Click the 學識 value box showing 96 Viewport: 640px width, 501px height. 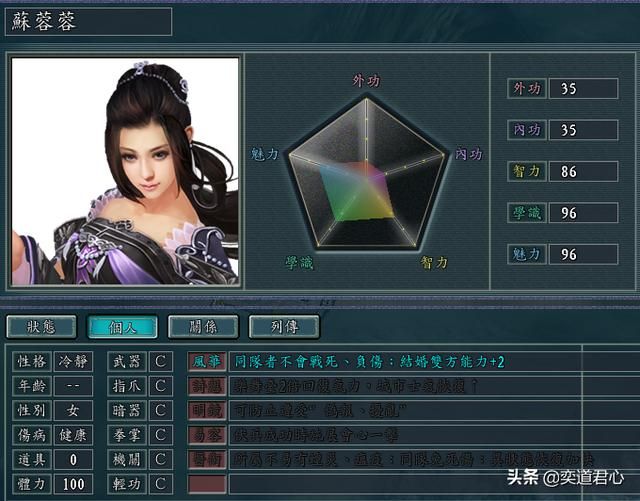tap(584, 213)
